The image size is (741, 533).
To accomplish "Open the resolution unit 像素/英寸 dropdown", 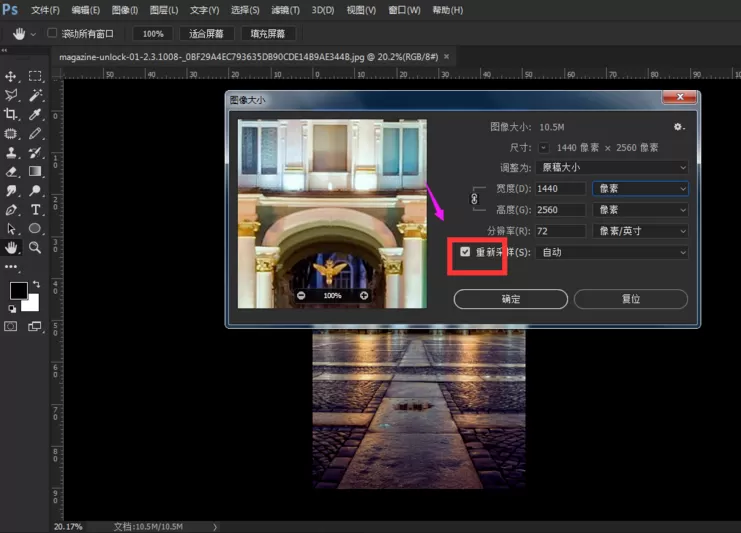I will (x=640, y=231).
